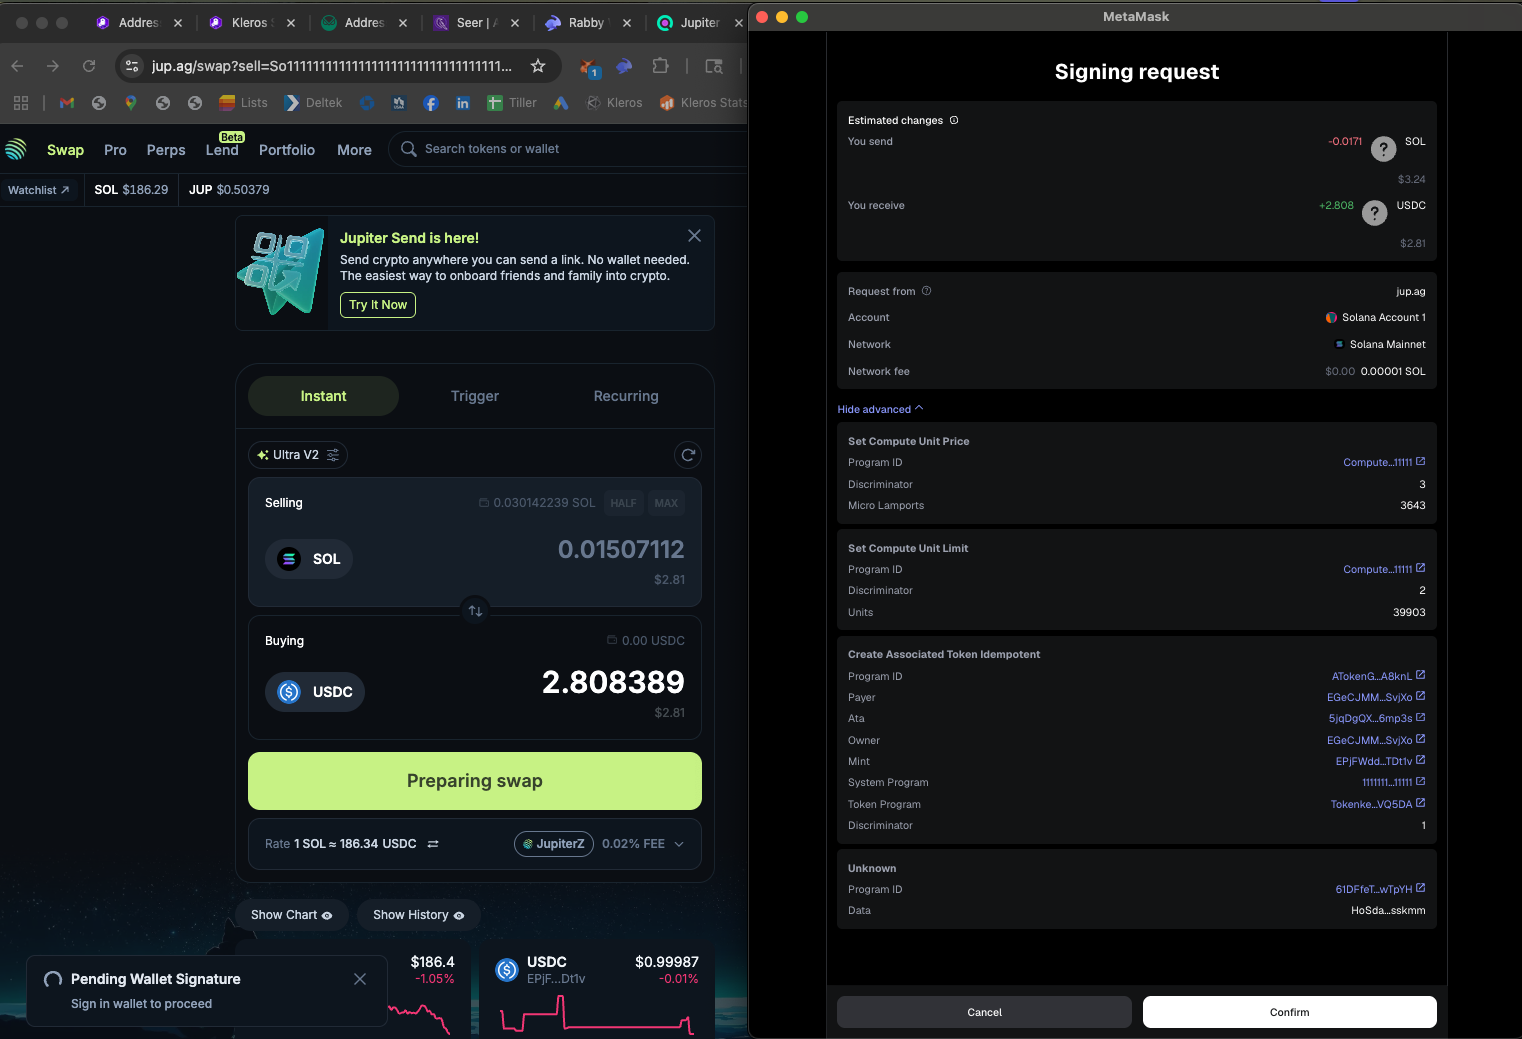Click the MAX amount button
1522x1039 pixels.
coord(666,503)
